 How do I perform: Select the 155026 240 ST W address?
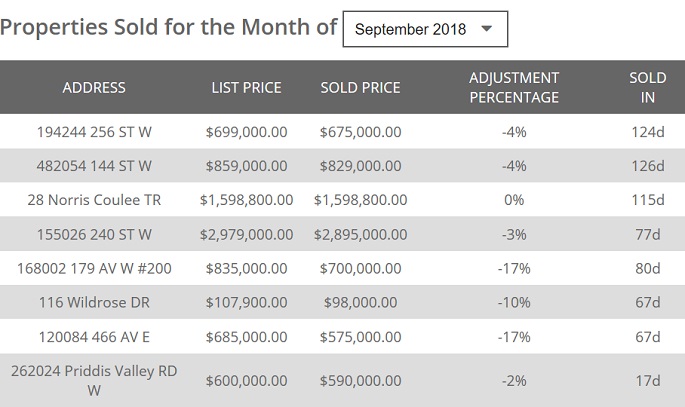pos(94,234)
